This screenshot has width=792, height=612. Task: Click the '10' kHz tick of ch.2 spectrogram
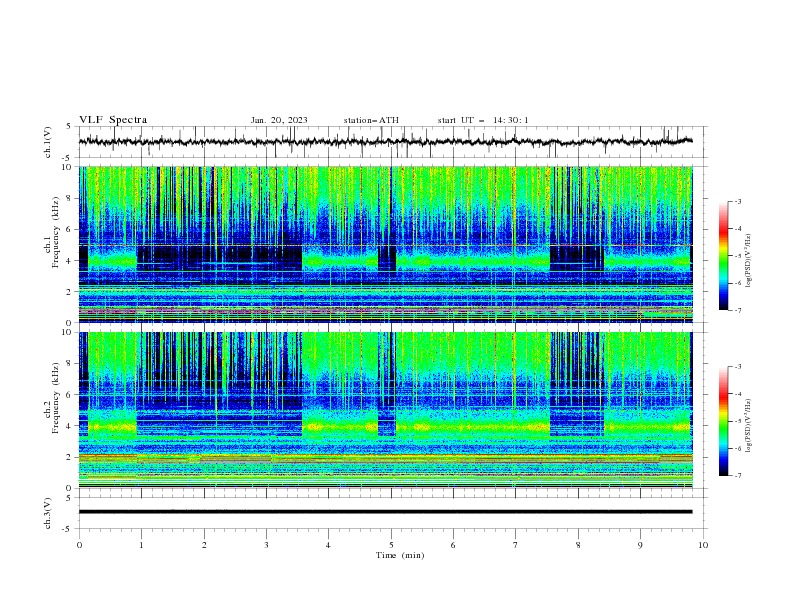pyautogui.click(x=69, y=332)
